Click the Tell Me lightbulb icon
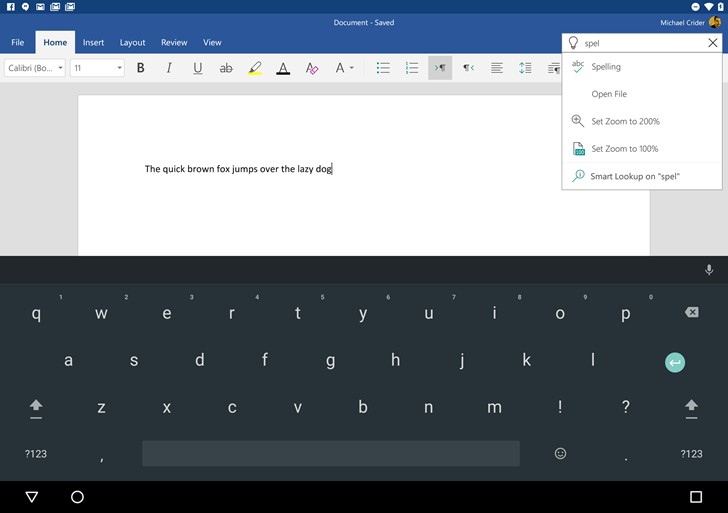The height and width of the screenshot is (513, 728). pyautogui.click(x=573, y=43)
